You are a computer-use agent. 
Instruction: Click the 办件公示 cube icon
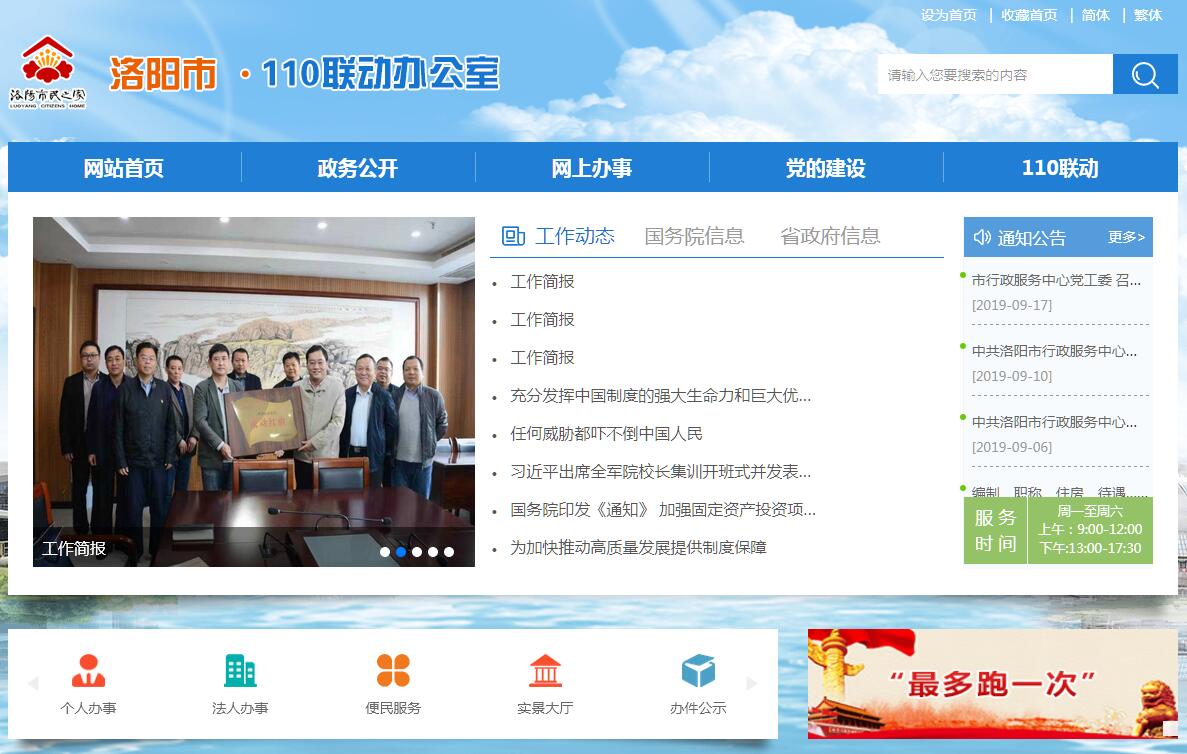pyautogui.click(x=698, y=671)
